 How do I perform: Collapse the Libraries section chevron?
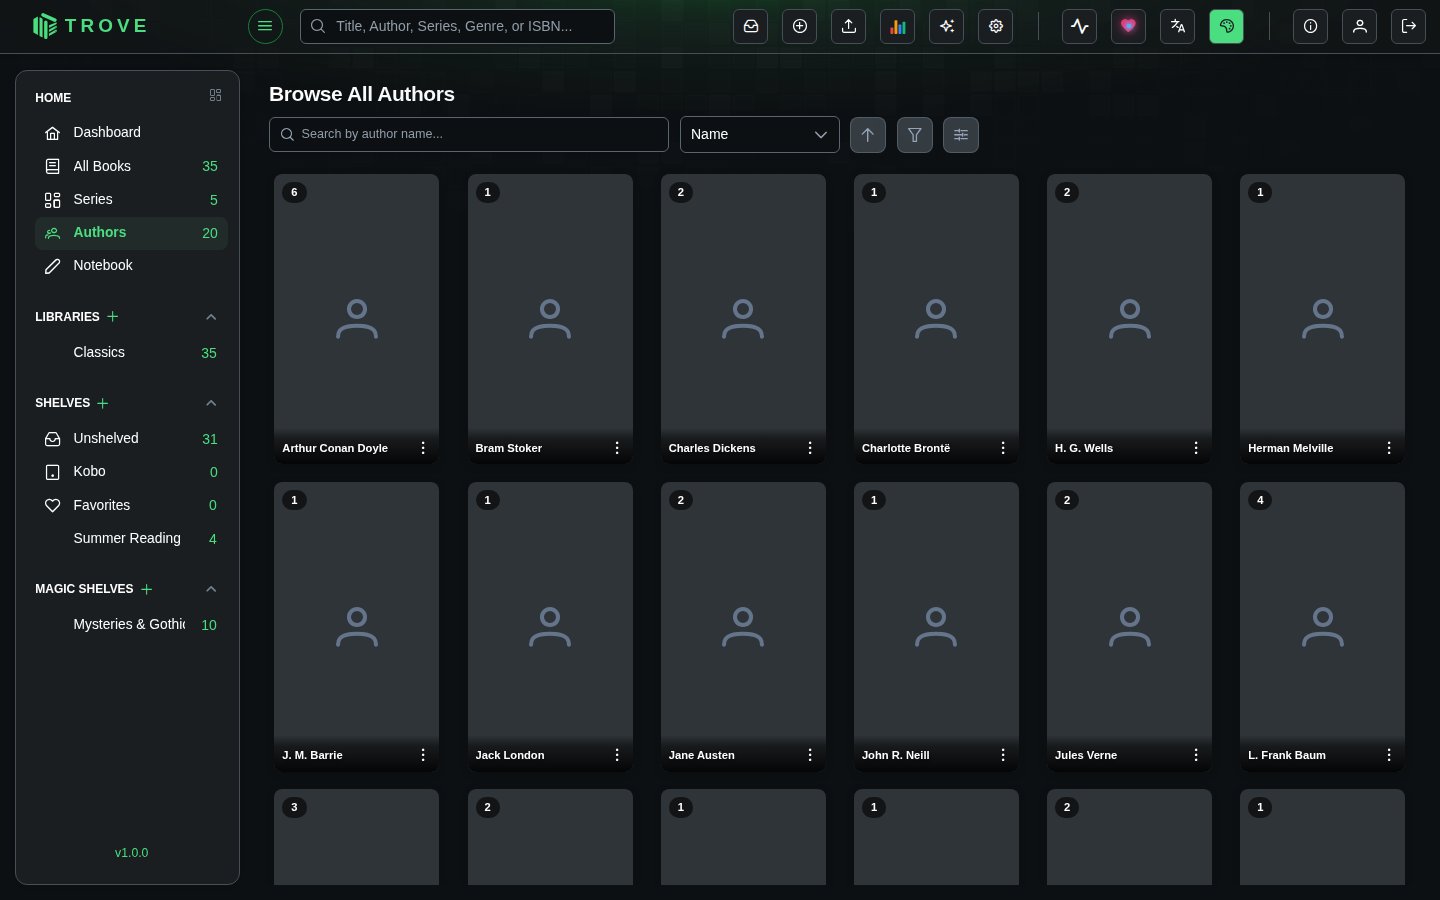(x=211, y=317)
